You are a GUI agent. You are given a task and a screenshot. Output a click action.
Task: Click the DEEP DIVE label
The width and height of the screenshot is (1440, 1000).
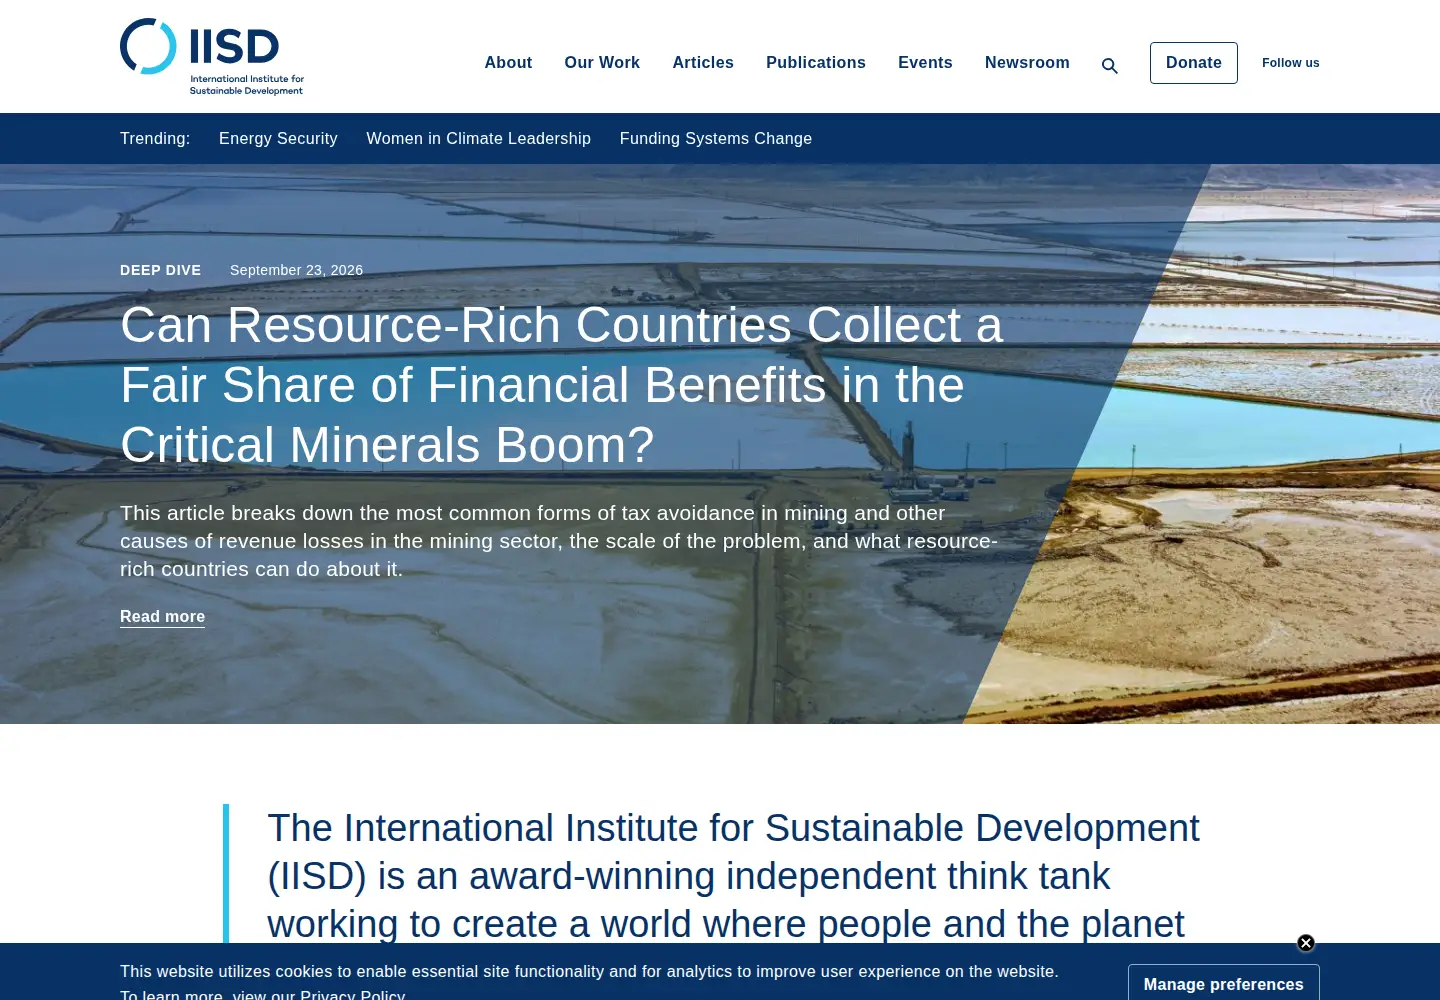tap(160, 270)
